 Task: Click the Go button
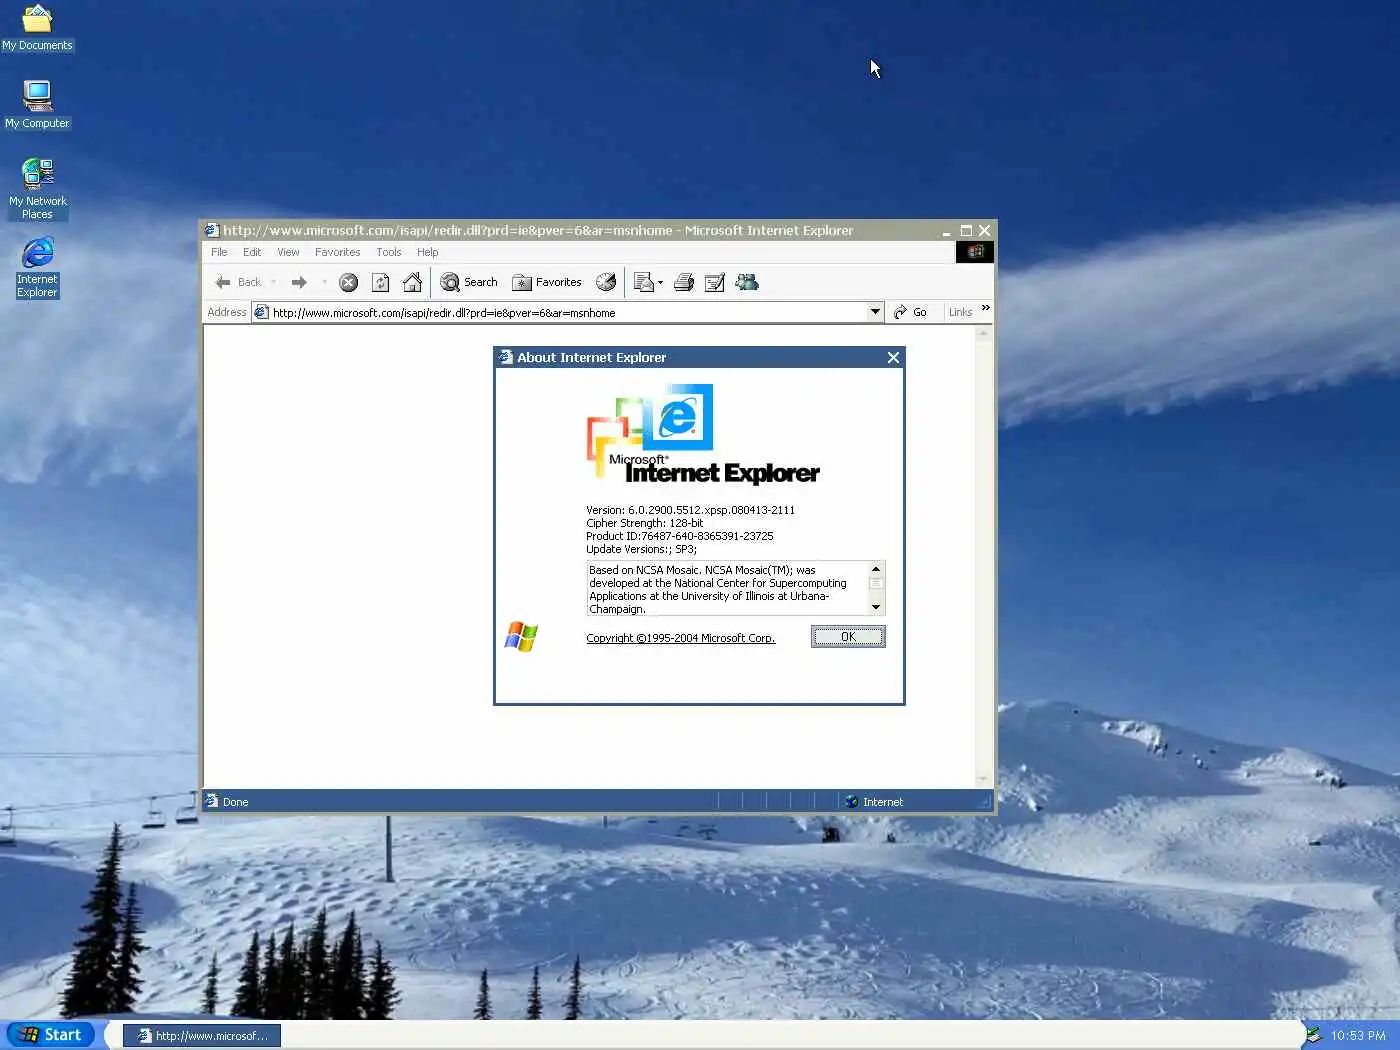[911, 312]
